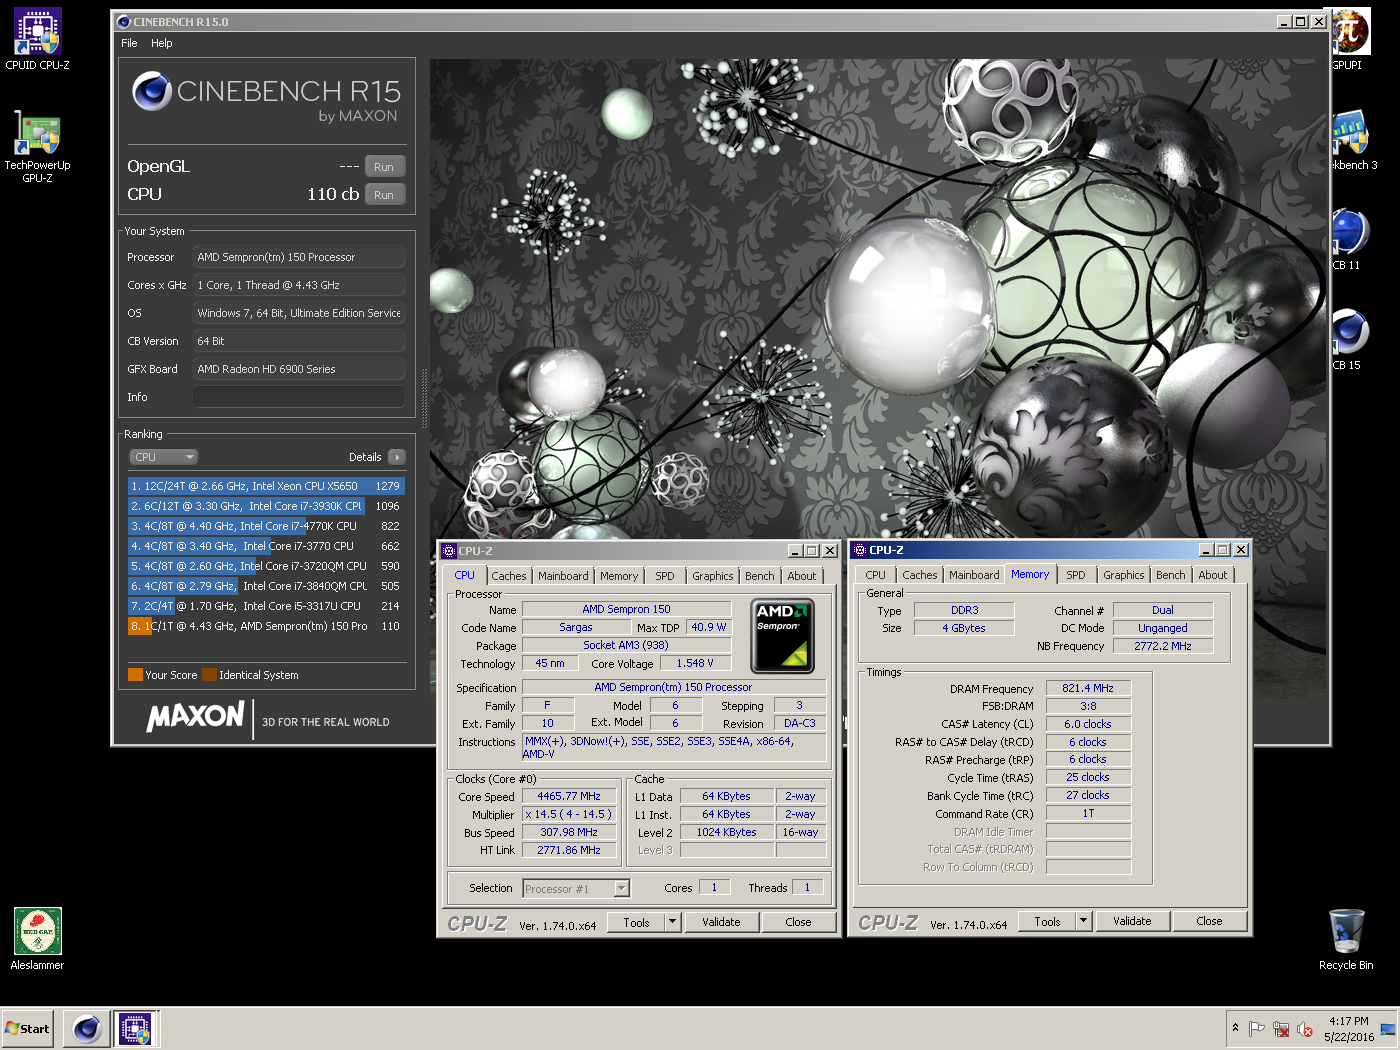The width and height of the screenshot is (1400, 1050).
Task: Open Bench tab in left CPU-Z window
Action: (760, 576)
